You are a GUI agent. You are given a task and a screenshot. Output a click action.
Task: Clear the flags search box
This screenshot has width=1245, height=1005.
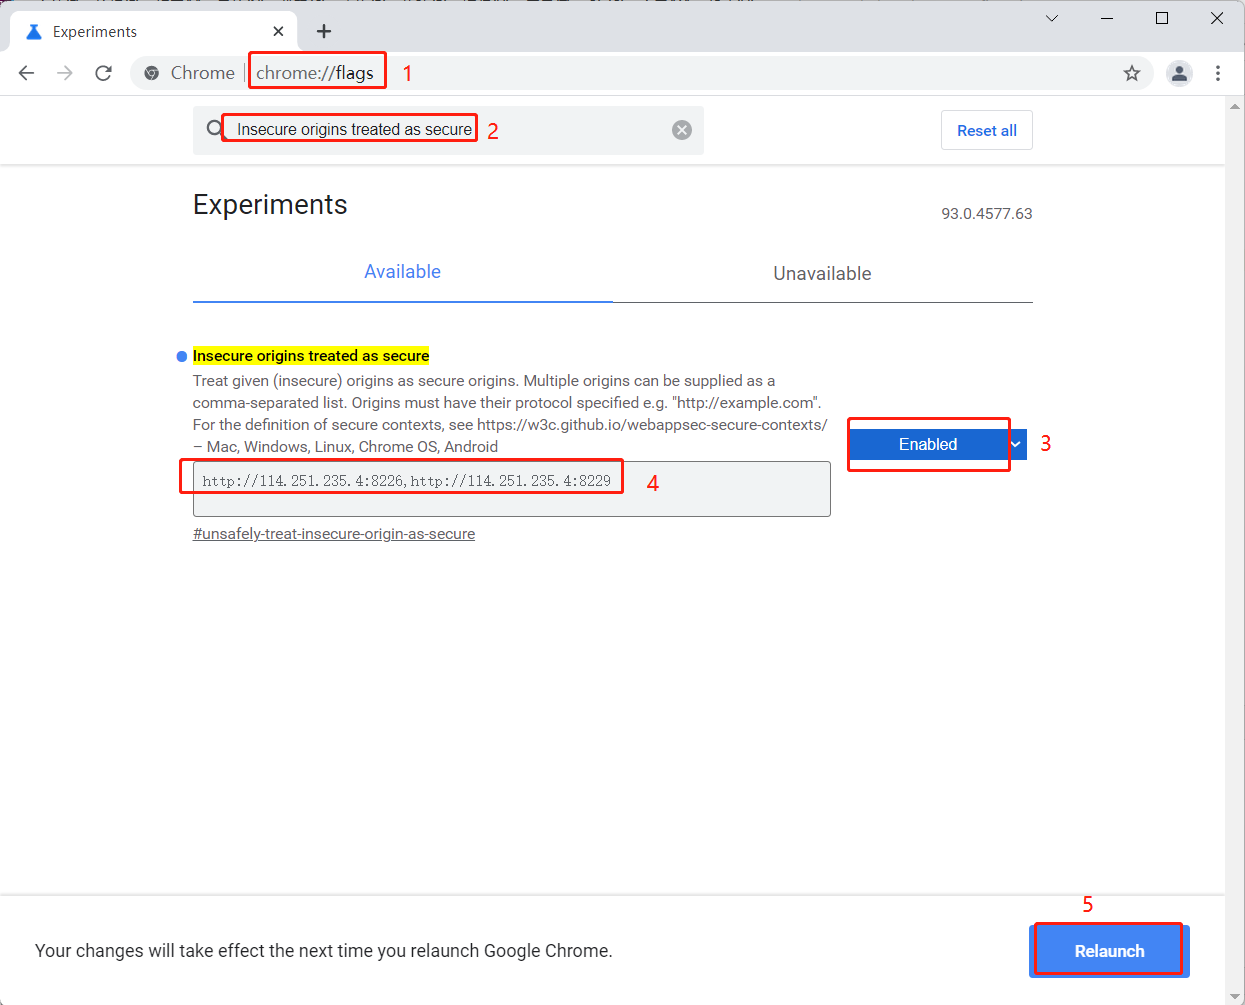click(682, 130)
